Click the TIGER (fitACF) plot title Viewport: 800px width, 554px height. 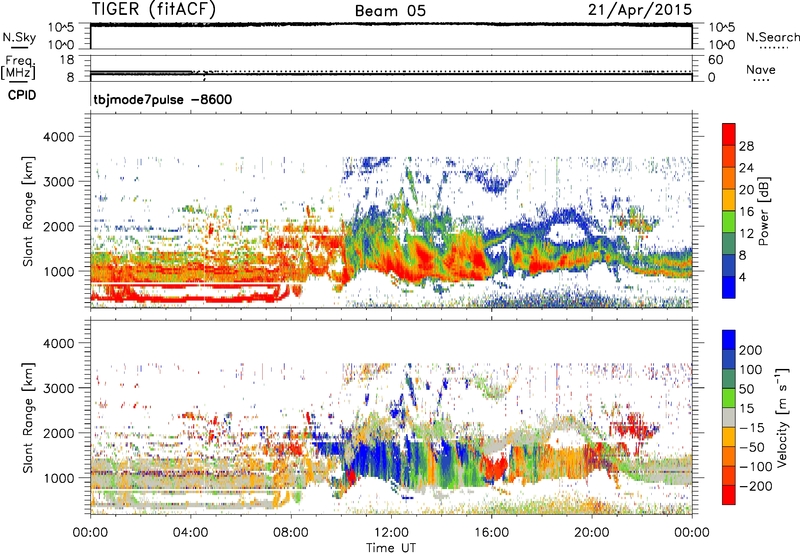[154, 10]
